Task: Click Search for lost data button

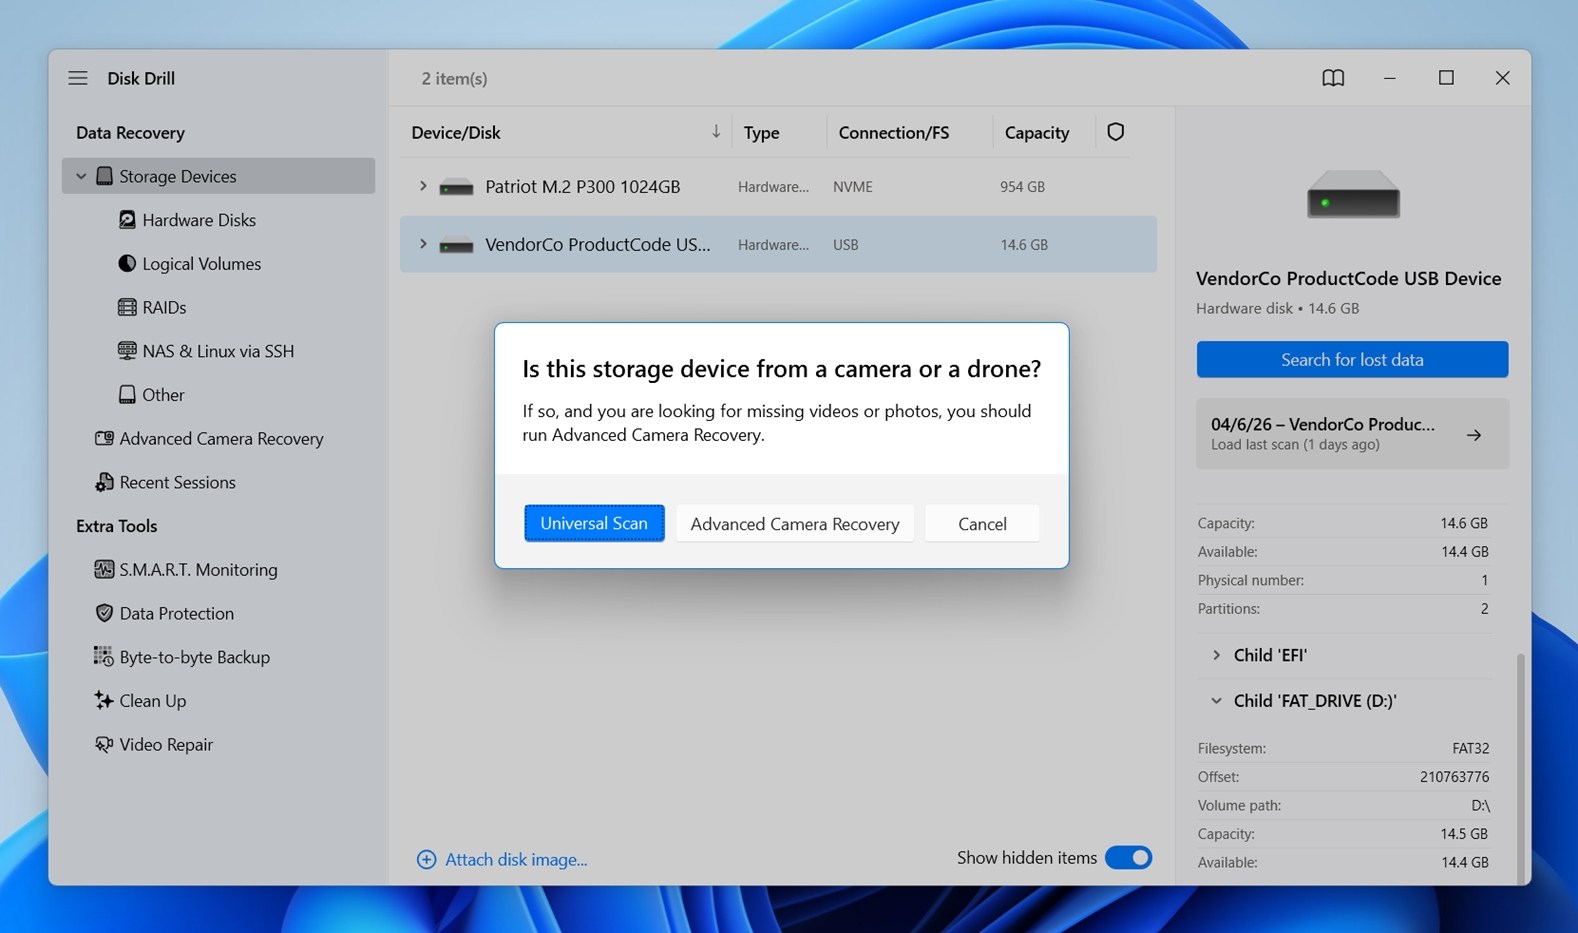Action: click(x=1352, y=359)
